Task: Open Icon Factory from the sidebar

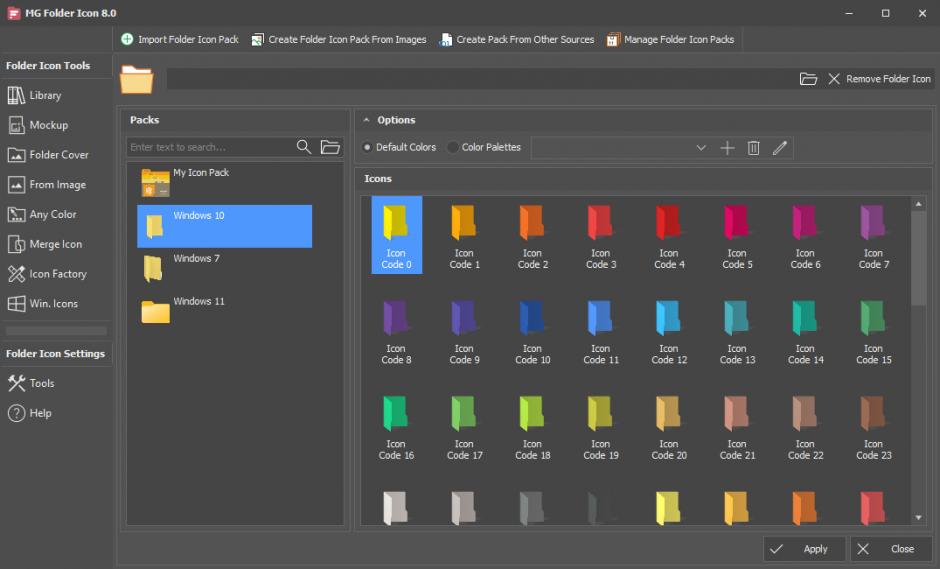Action: point(57,274)
